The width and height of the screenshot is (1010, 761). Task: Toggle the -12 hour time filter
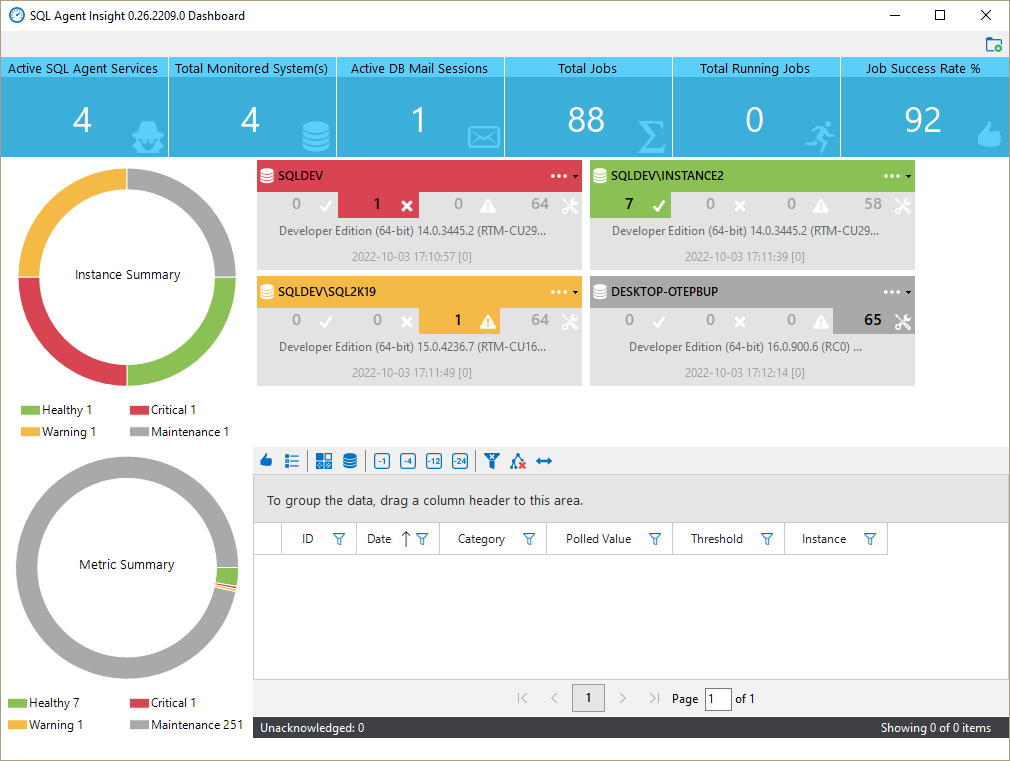[x=434, y=461]
